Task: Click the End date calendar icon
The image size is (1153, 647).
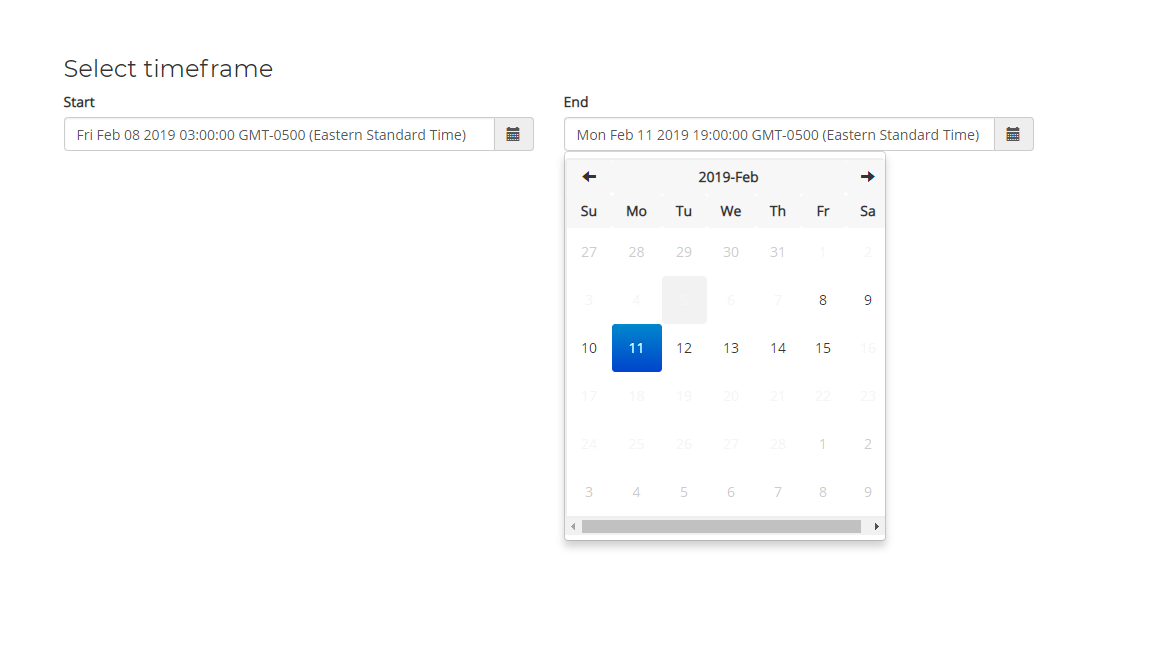Action: coord(1013,134)
